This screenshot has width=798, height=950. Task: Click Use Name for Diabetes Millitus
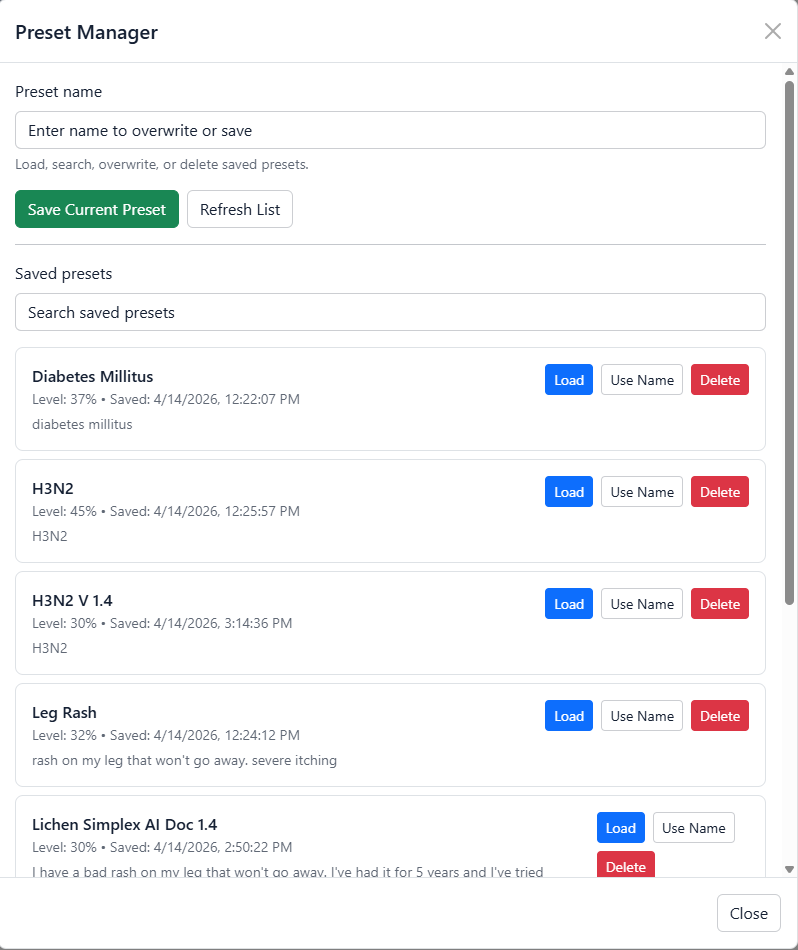pos(641,380)
